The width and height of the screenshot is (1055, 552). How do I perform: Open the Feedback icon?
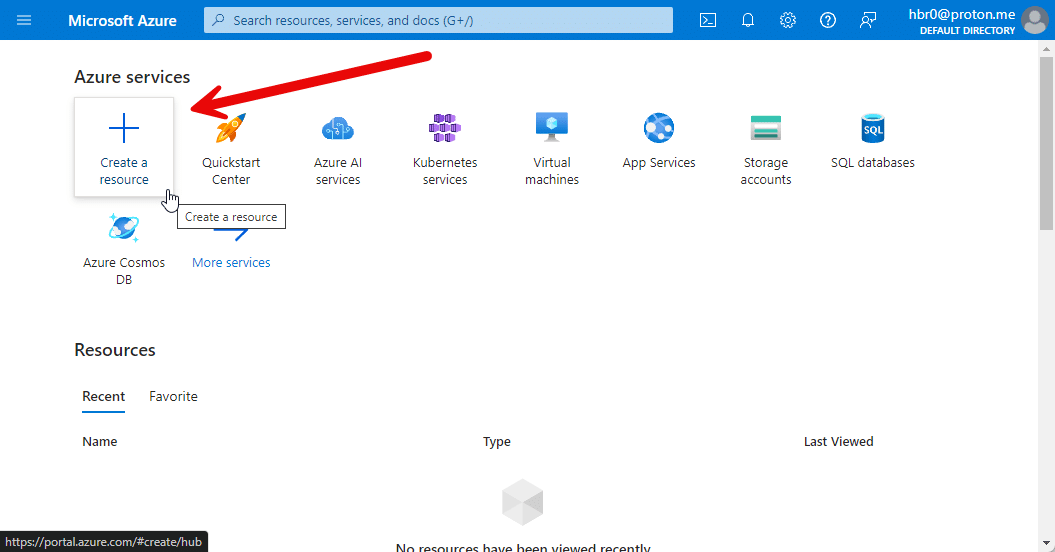[868, 20]
